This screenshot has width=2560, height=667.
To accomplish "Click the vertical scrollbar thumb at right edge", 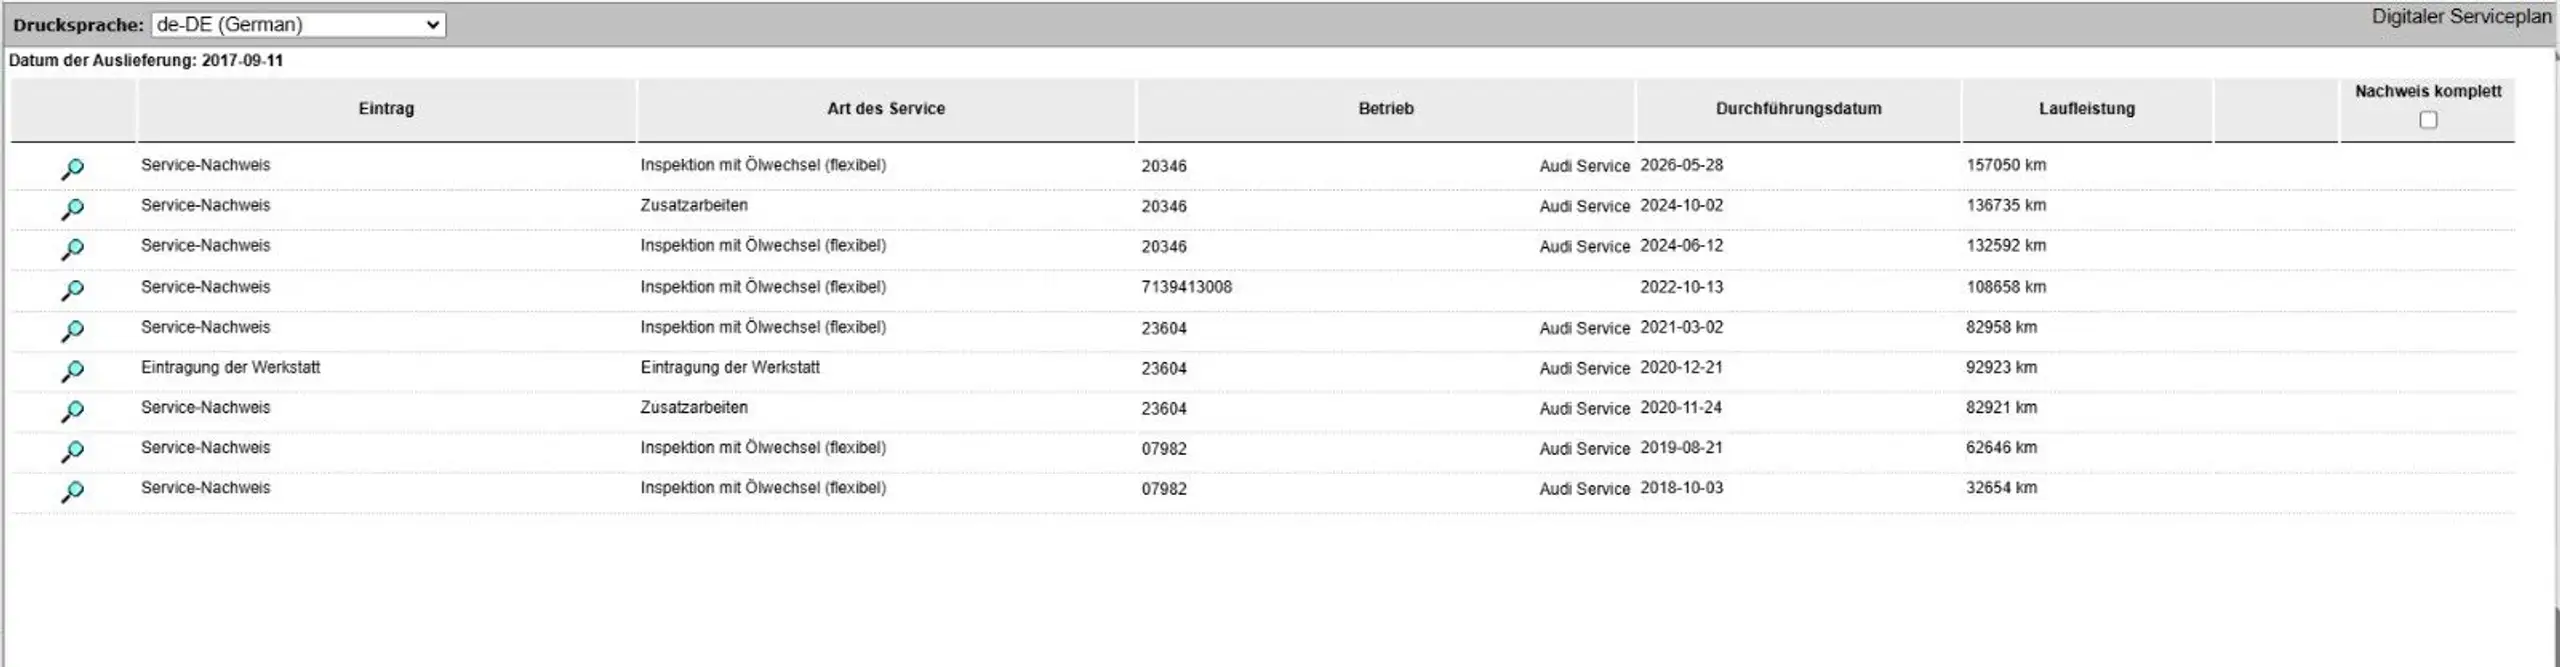I will click(x=2556, y=636).
